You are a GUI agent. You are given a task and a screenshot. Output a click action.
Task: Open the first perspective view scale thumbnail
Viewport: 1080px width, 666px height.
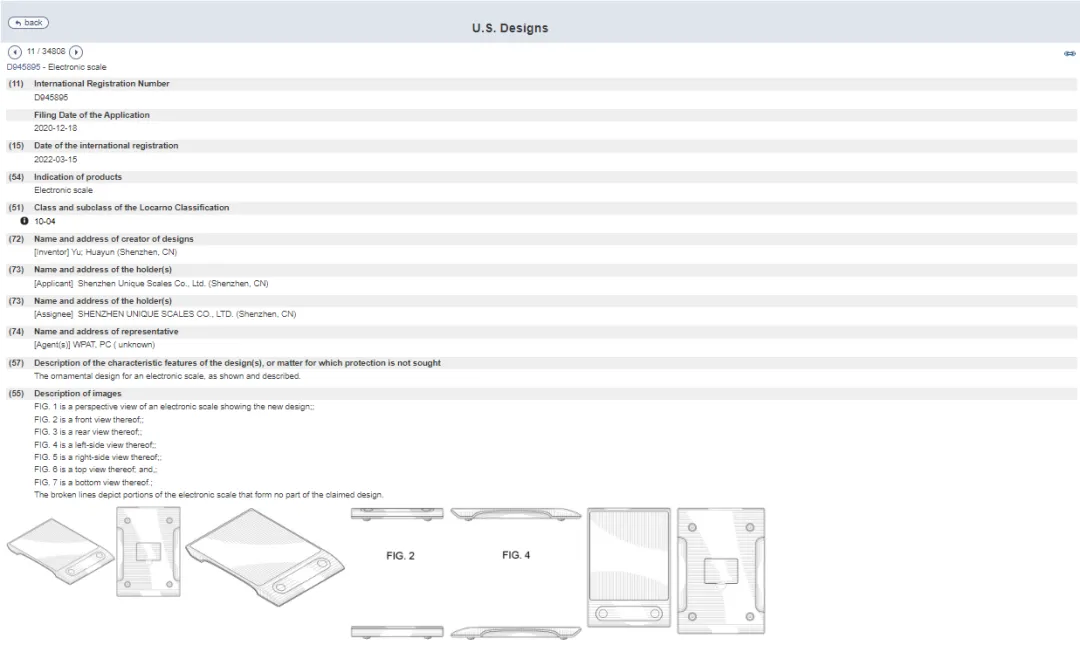pos(61,551)
